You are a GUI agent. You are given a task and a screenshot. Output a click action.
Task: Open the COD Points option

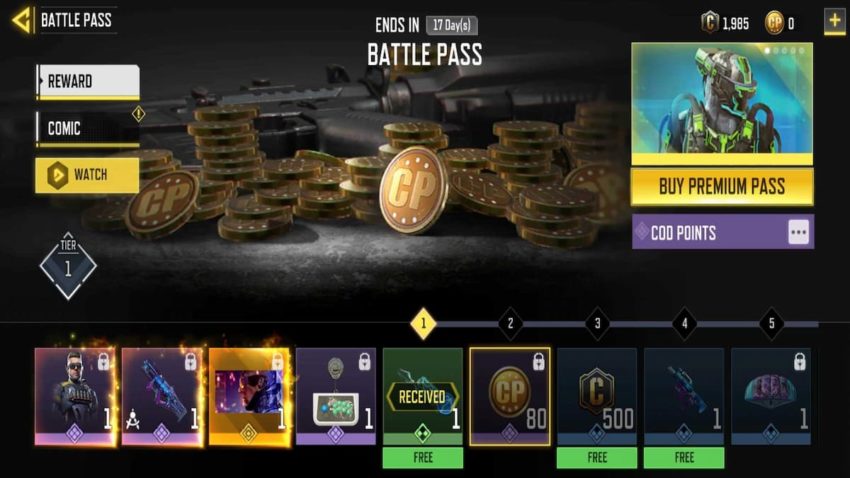pyautogui.click(x=723, y=232)
